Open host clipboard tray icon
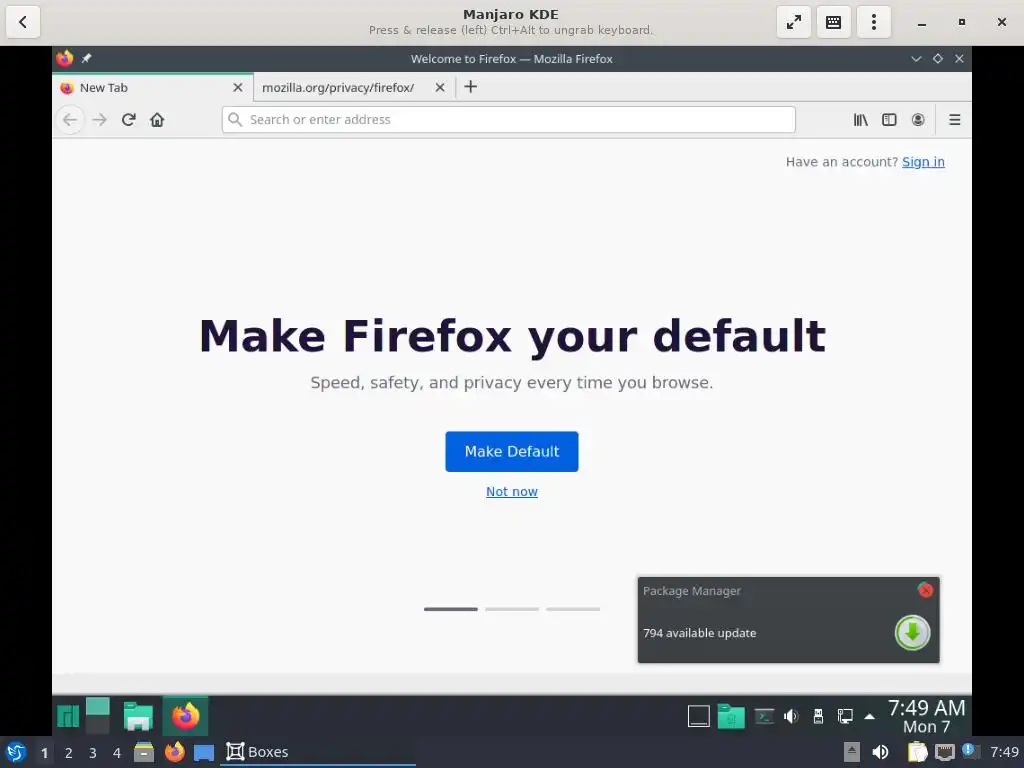1024x768 pixels. (918, 752)
